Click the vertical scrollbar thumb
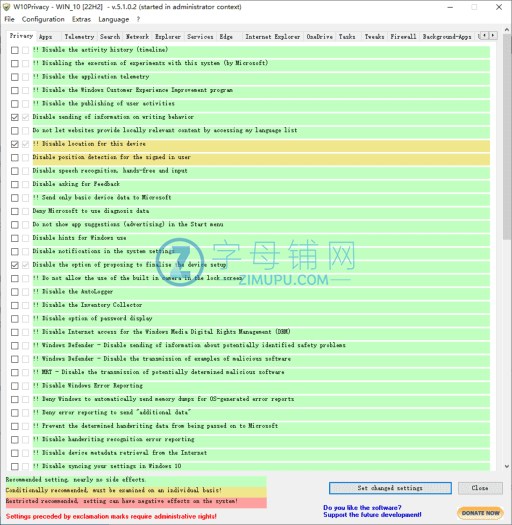The height and width of the screenshot is (525, 512). (x=507, y=137)
